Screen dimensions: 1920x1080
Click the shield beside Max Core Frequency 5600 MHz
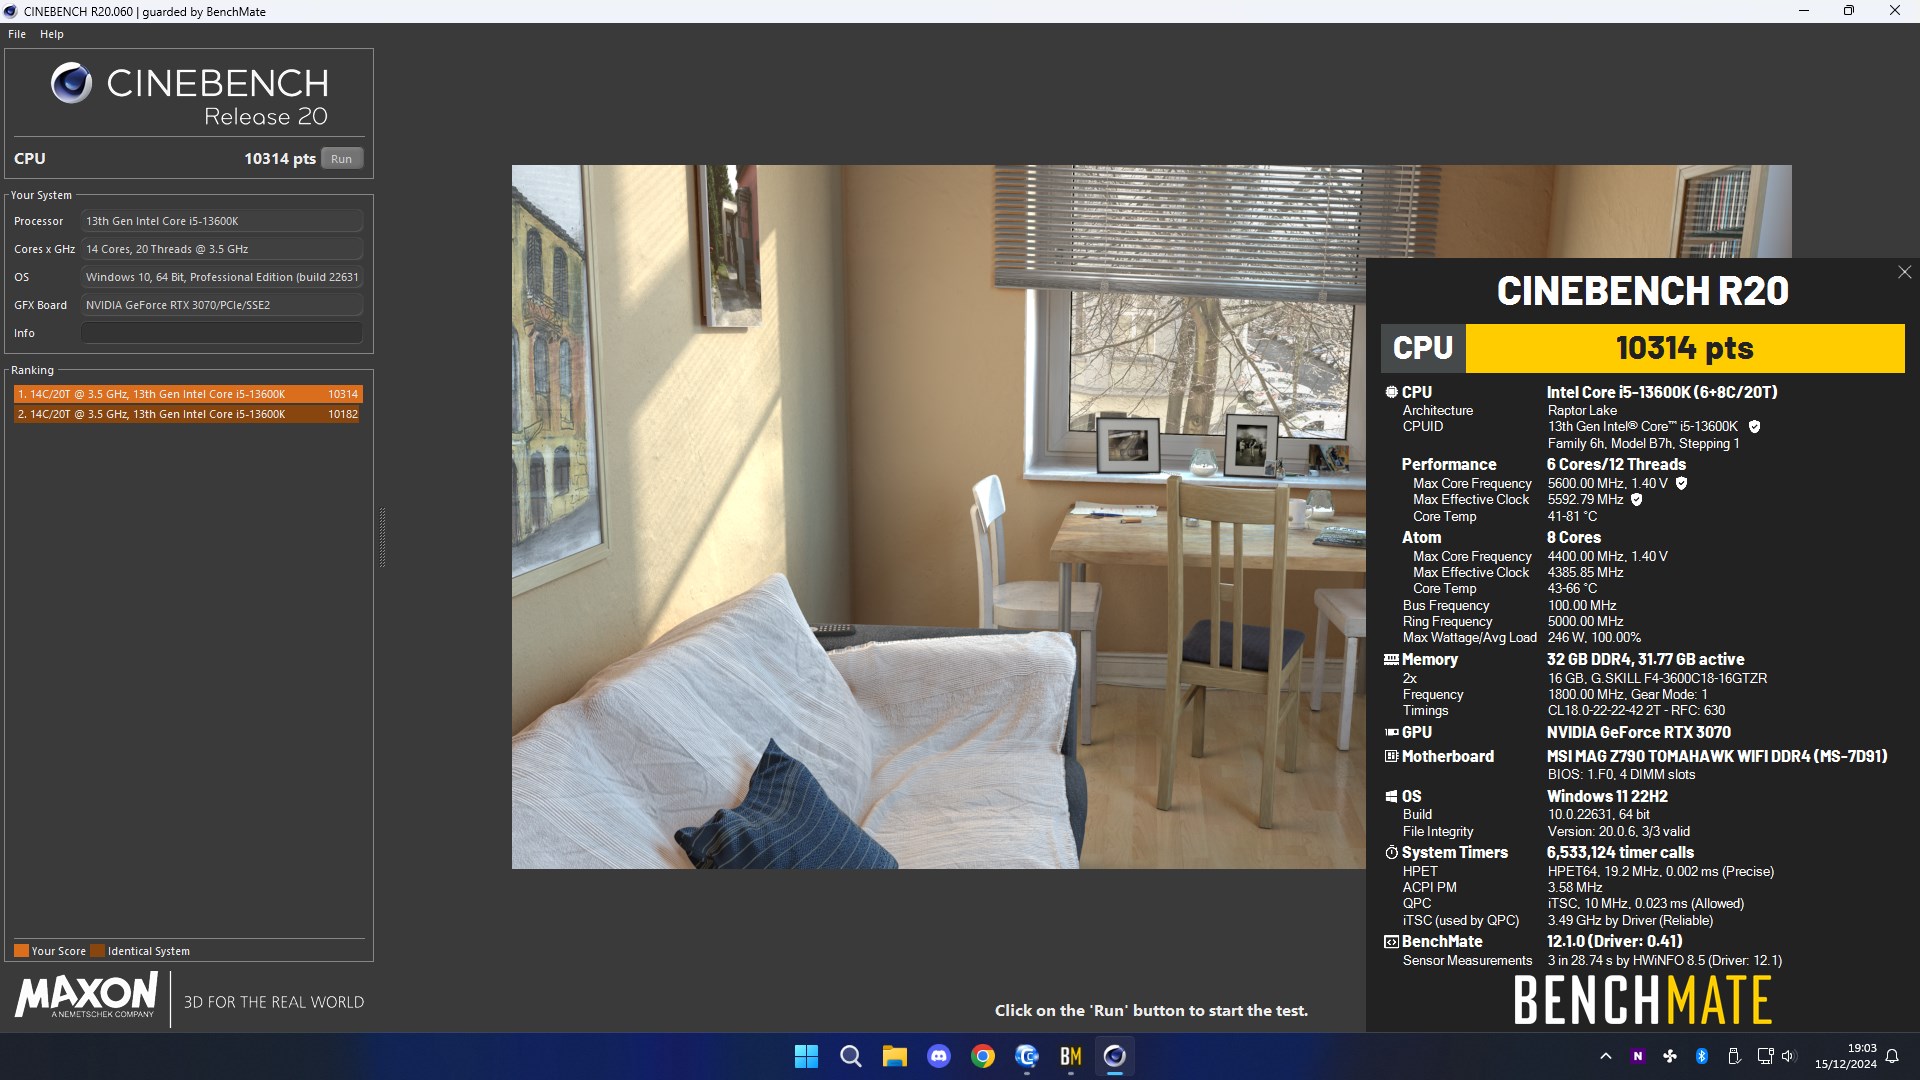pyautogui.click(x=1681, y=483)
